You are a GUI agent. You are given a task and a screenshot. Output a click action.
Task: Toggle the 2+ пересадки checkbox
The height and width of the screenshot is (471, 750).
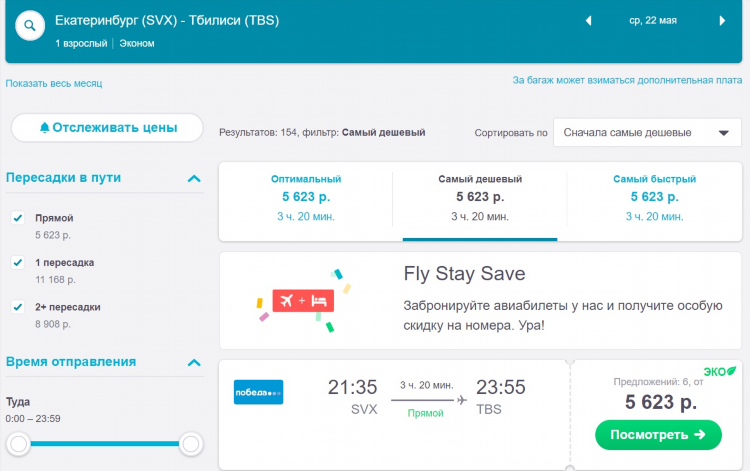pyautogui.click(x=17, y=307)
